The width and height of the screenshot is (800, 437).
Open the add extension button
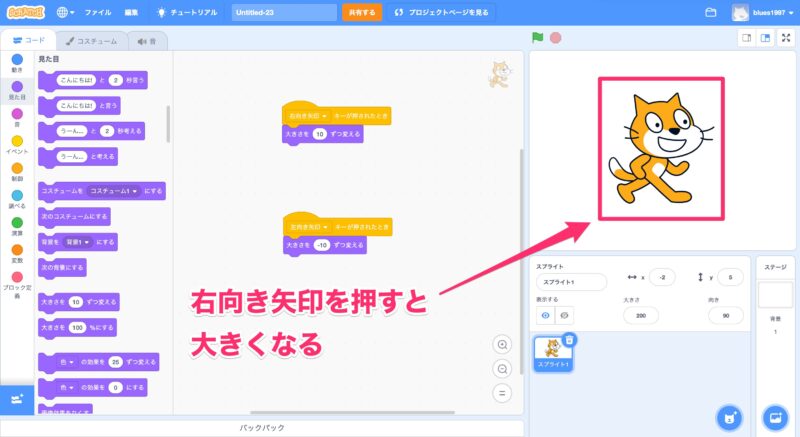pos(16,399)
